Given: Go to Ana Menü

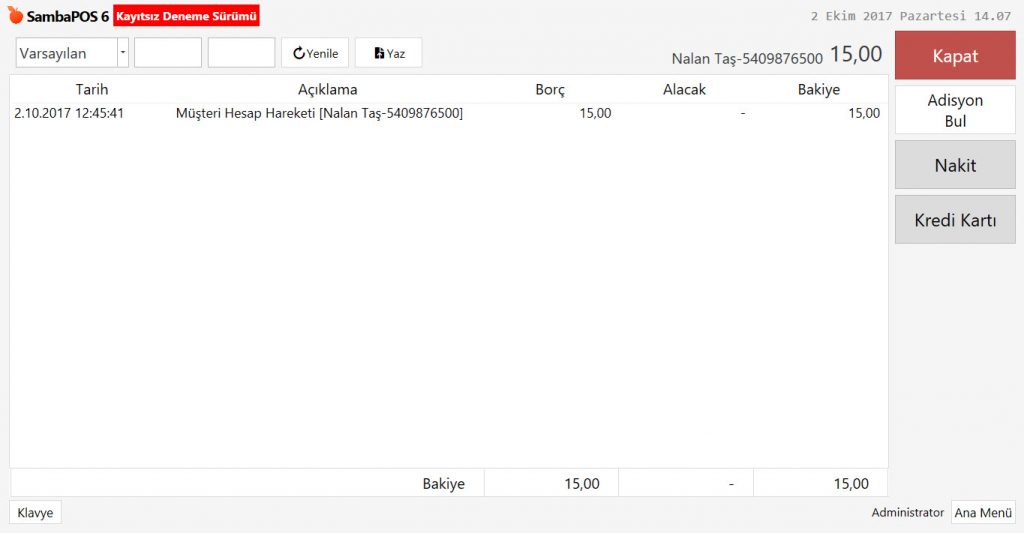Looking at the screenshot, I should click(983, 512).
